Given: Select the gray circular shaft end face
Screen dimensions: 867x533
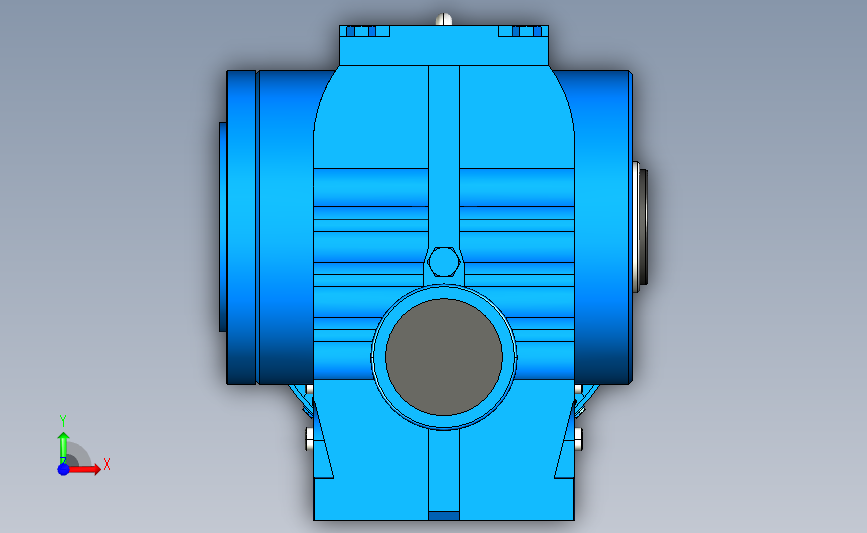Looking at the screenshot, I should point(444,357).
